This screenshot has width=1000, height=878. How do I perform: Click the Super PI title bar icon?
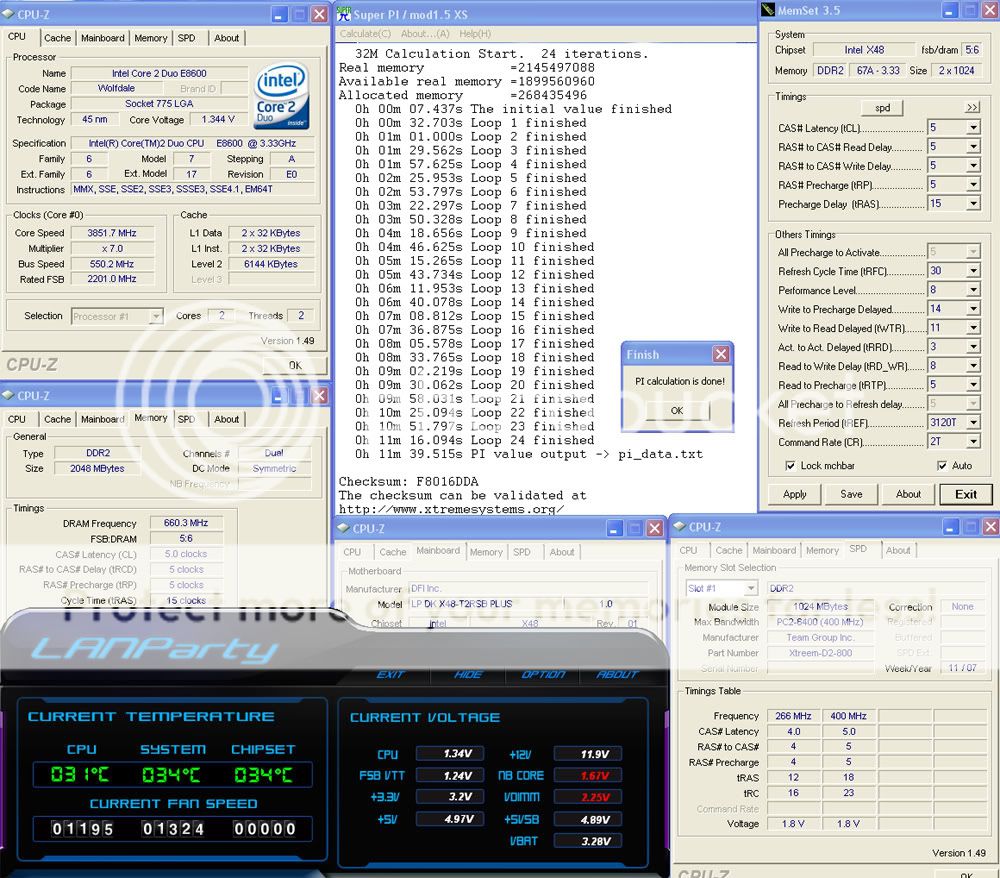pos(344,14)
